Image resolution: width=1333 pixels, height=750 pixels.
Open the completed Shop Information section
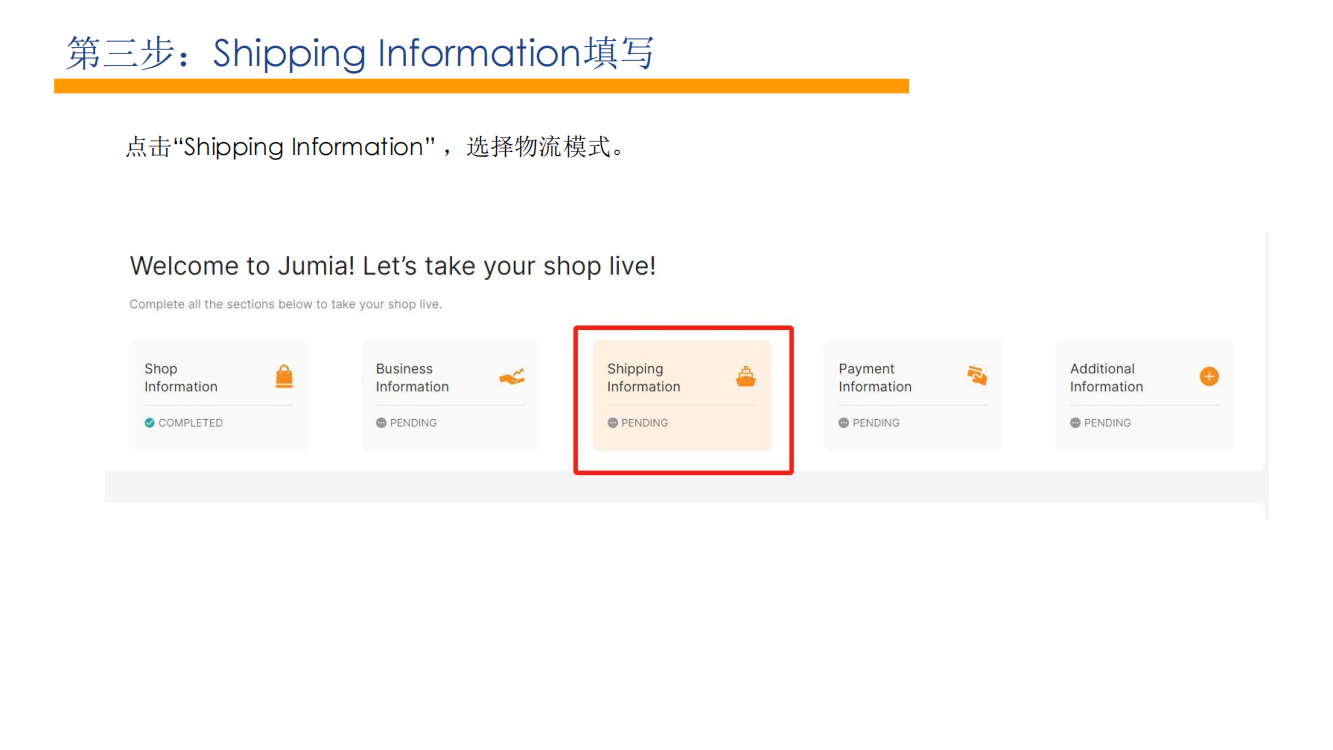218,395
